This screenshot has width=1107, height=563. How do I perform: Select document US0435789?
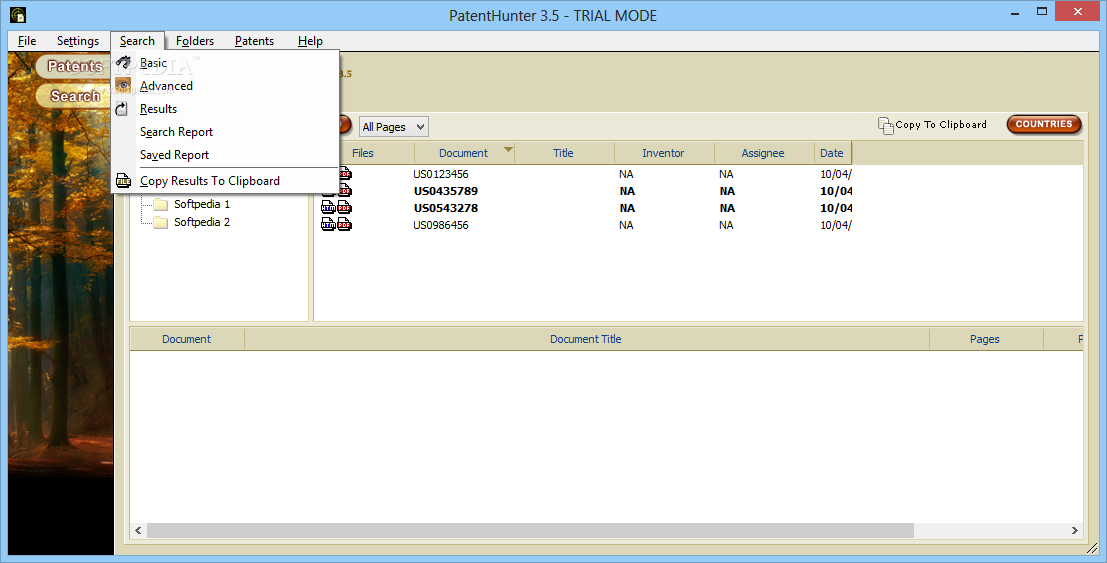445,191
